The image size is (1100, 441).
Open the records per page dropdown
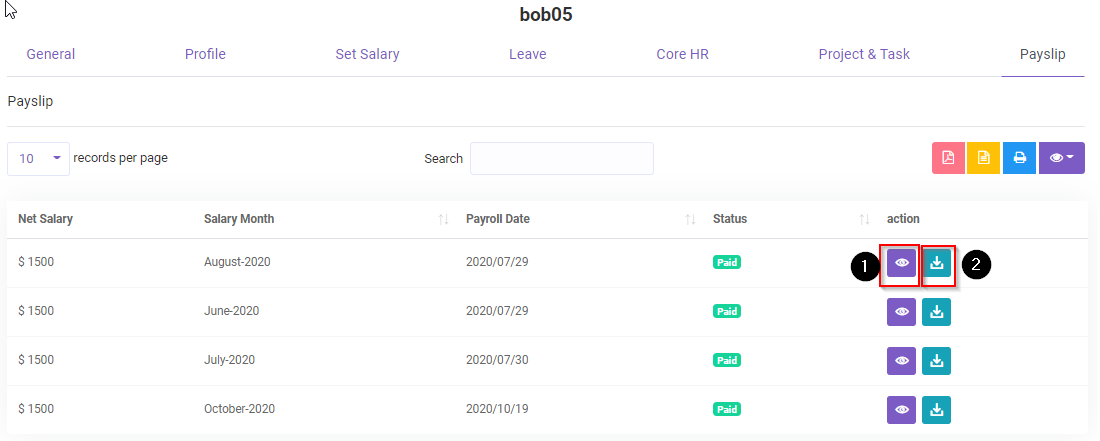(38, 159)
